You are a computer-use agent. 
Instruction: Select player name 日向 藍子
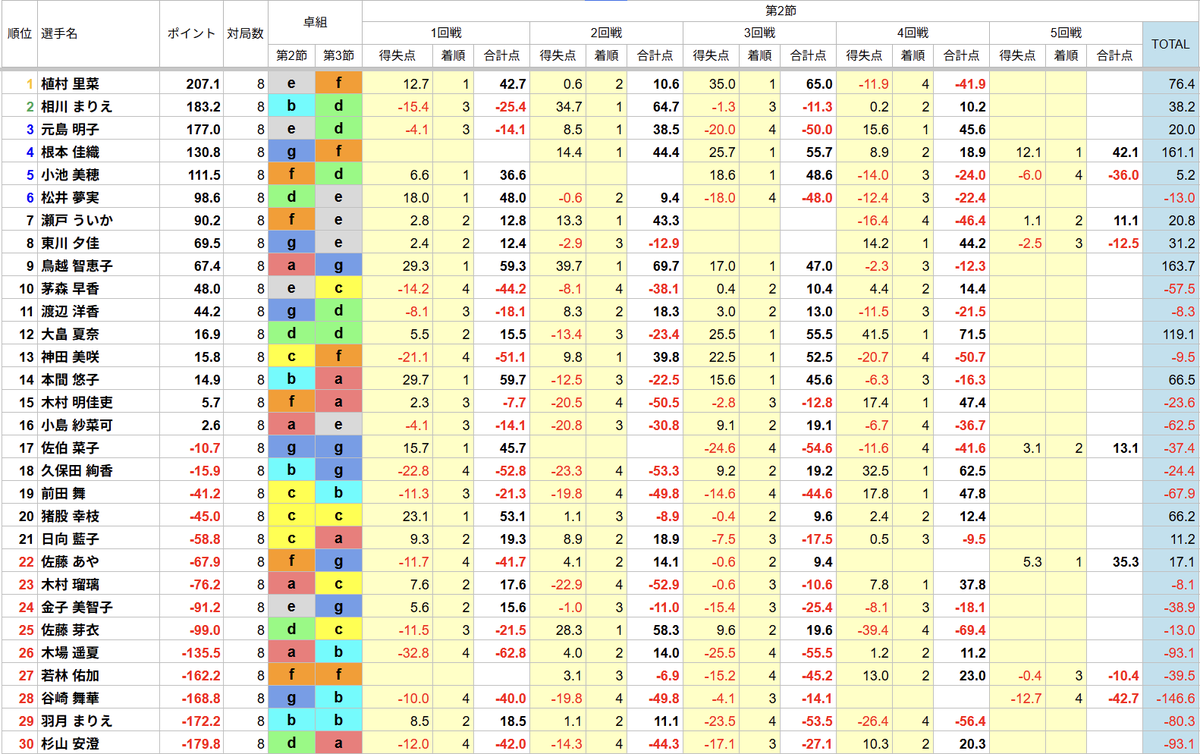tap(70, 539)
